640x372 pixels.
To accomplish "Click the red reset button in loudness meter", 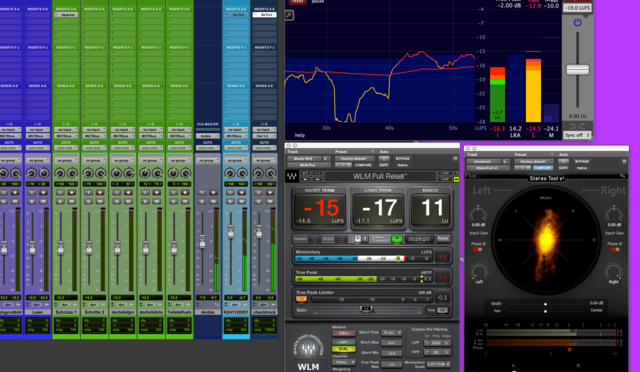I will click(298, 2).
